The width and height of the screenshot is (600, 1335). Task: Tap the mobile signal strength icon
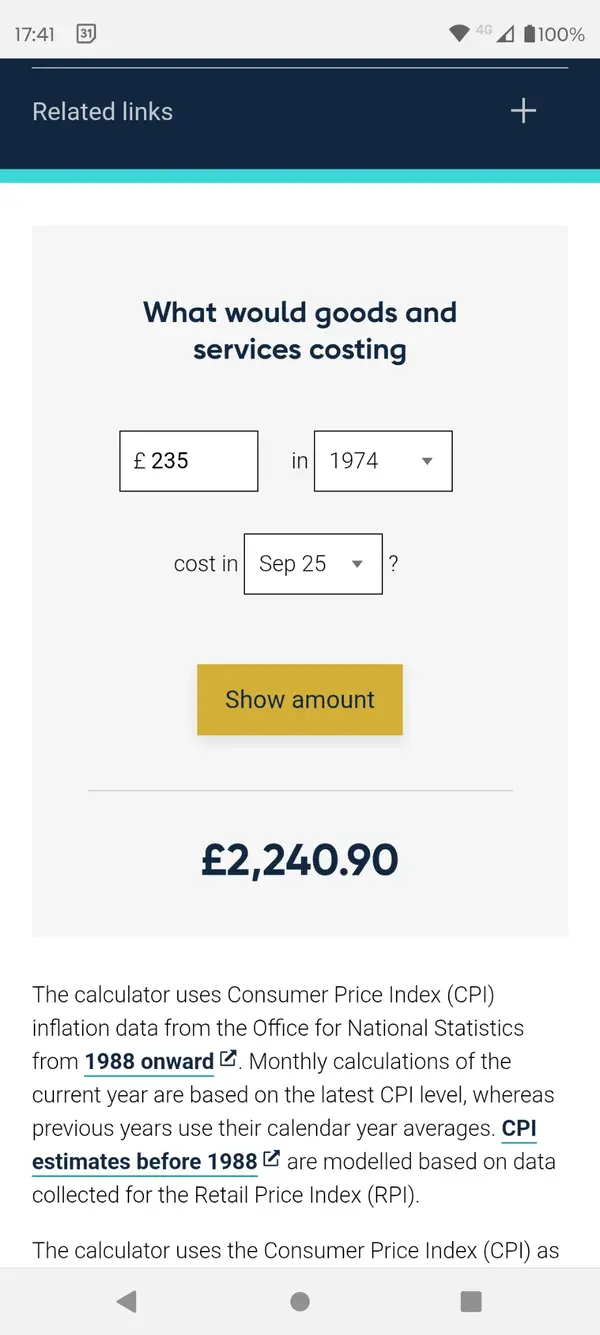click(505, 34)
